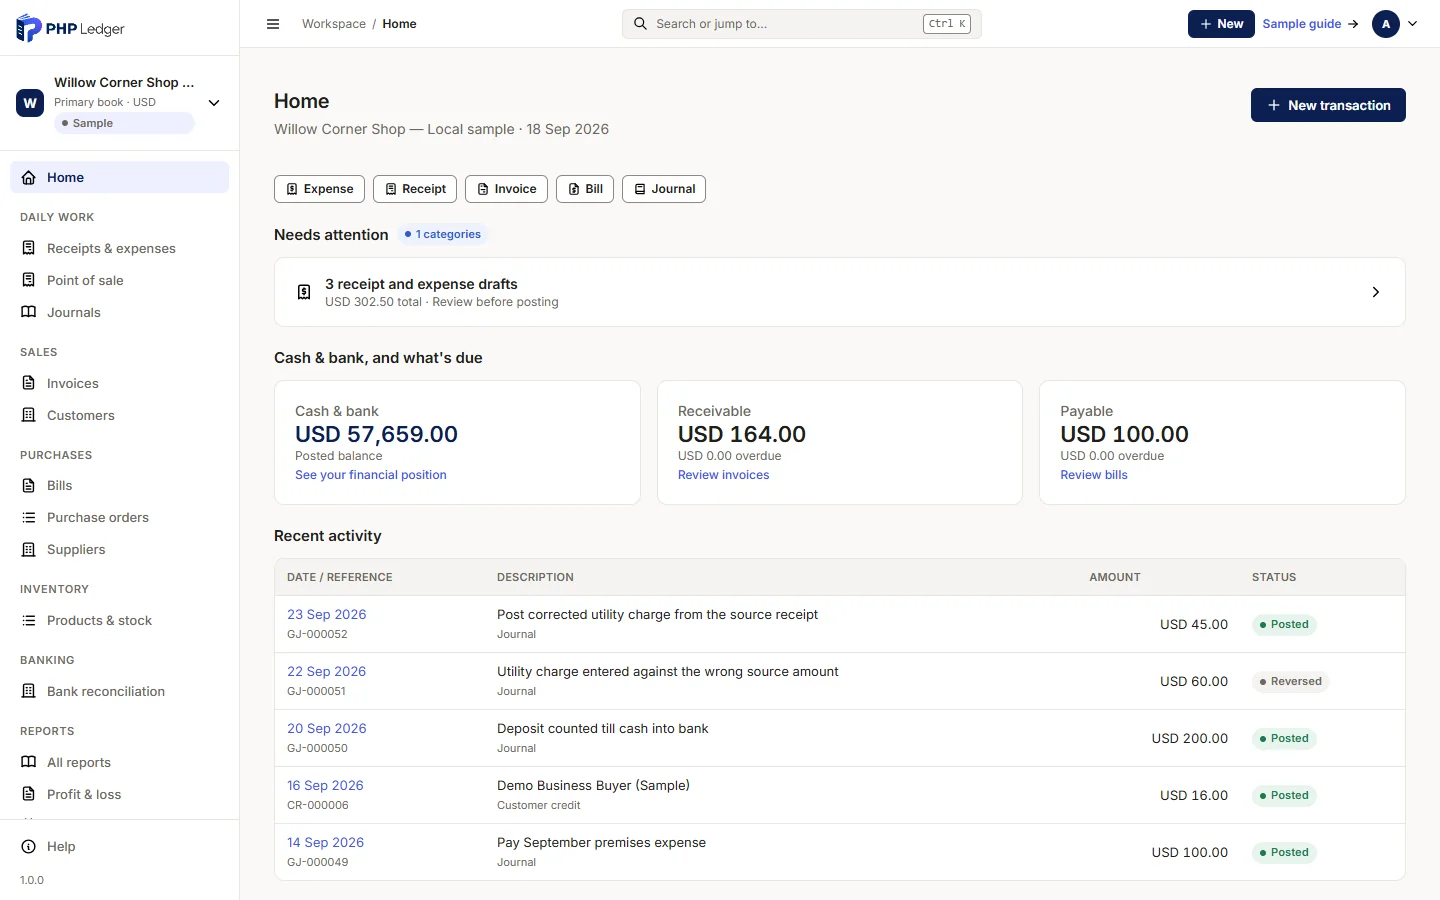Click the receipt drafts dollar icon

click(x=304, y=292)
